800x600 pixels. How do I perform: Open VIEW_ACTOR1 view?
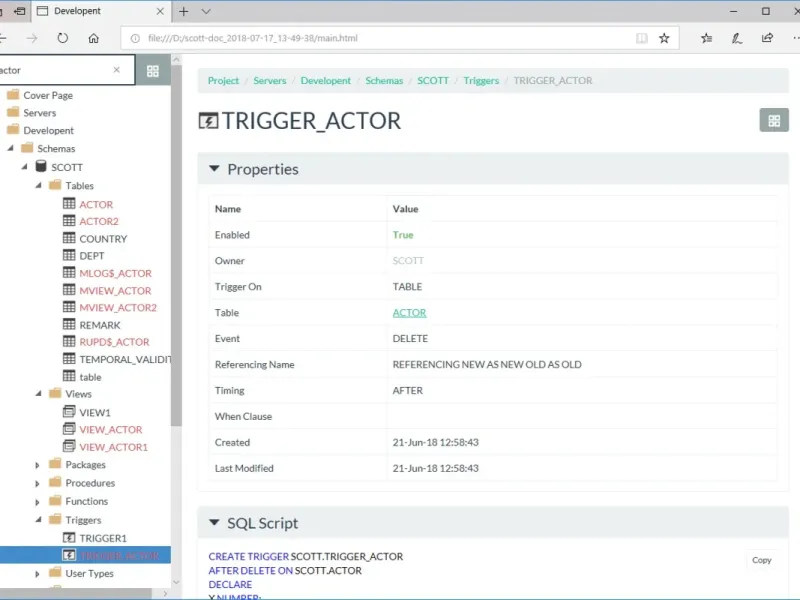(x=113, y=447)
